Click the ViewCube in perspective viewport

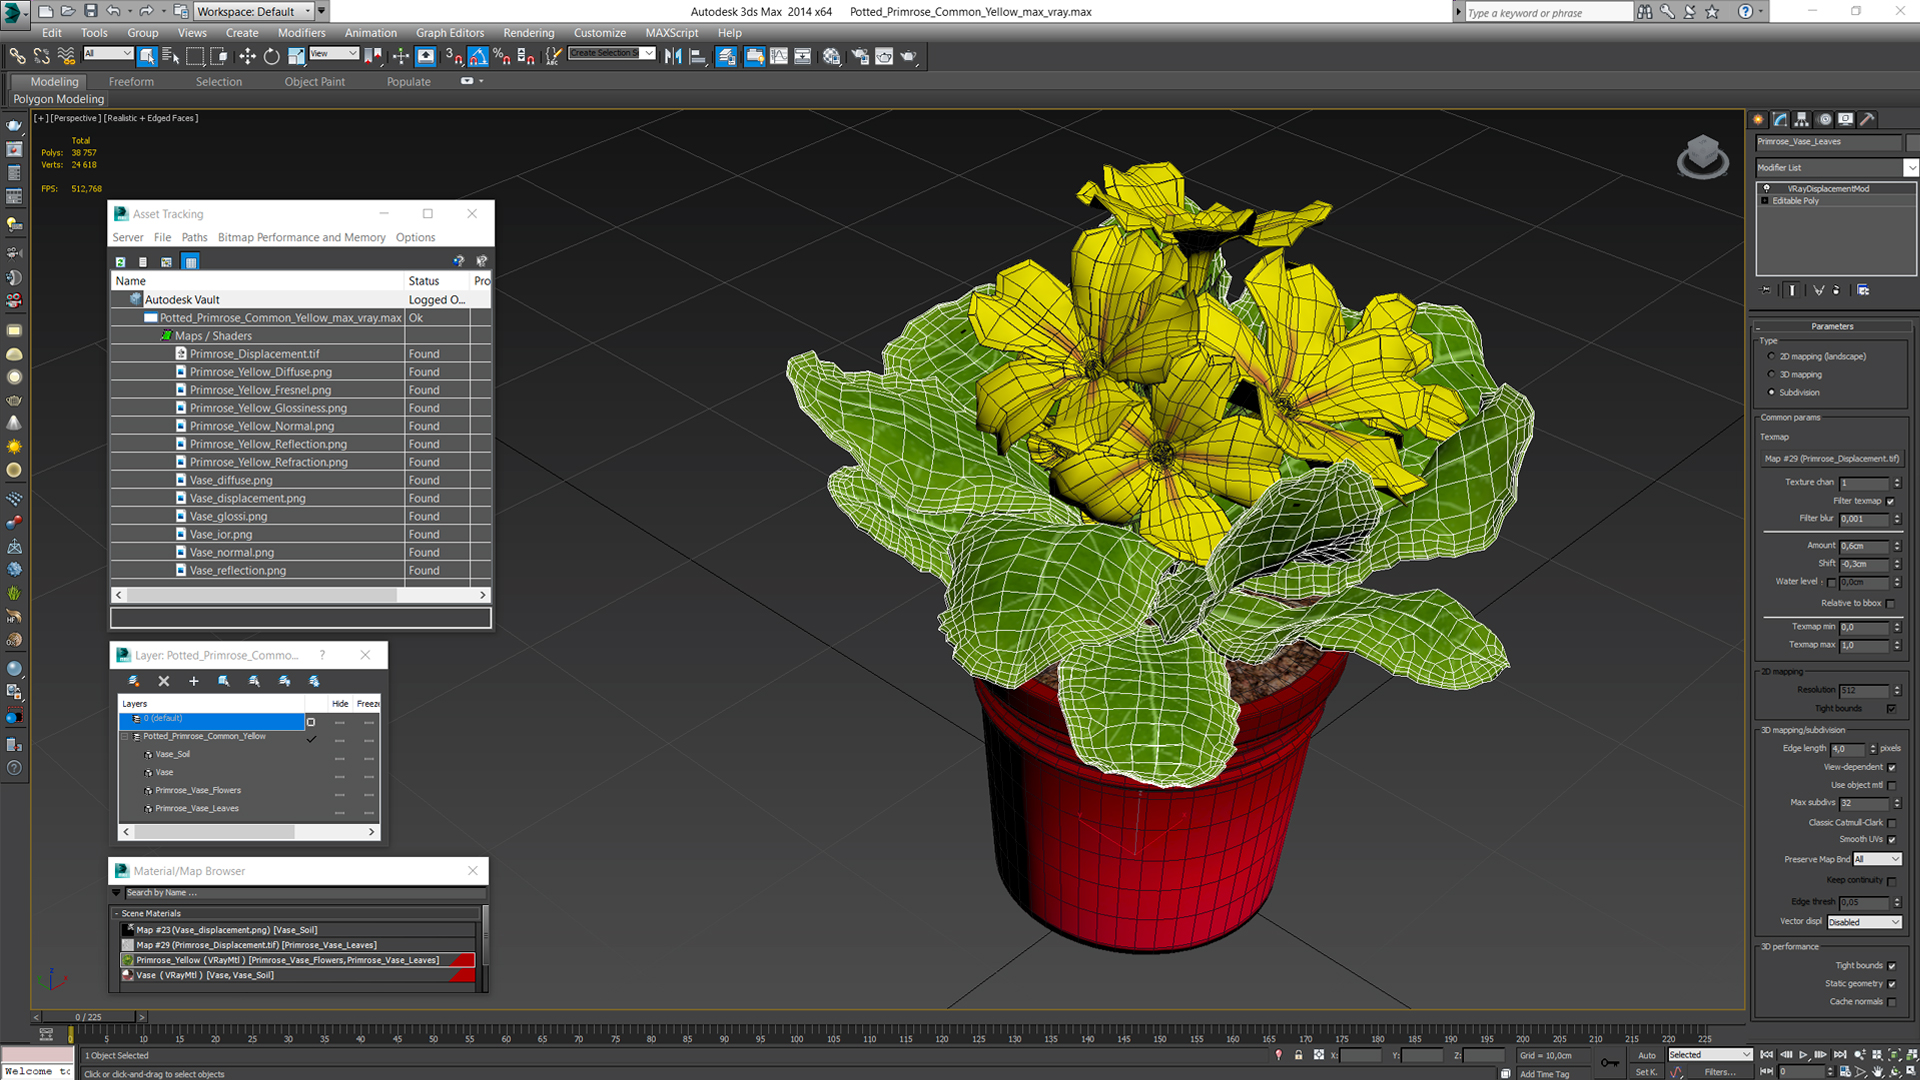point(1702,157)
